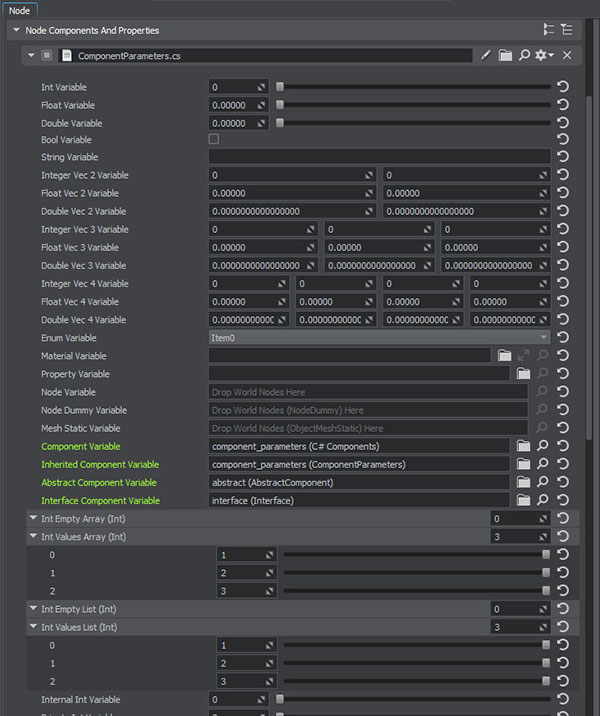The image size is (600, 716).
Task: Collapse the Node Components And Properties section
Action: point(16,30)
